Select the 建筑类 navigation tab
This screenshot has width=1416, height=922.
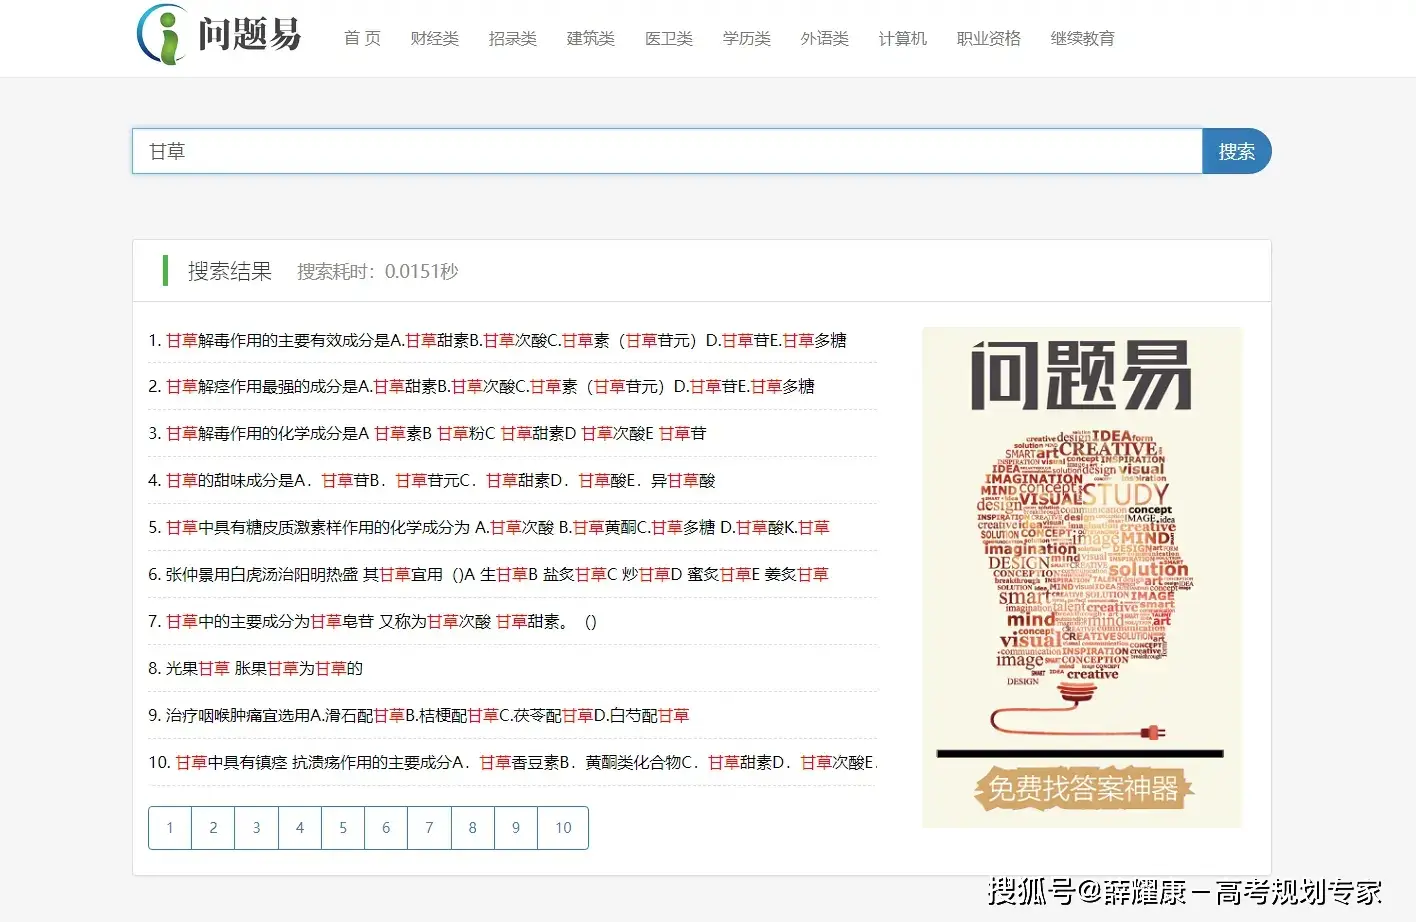(590, 38)
